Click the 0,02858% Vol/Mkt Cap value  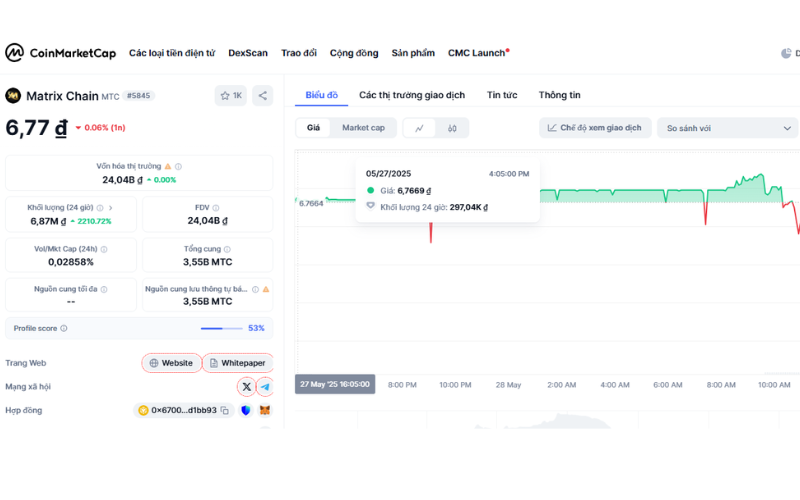(x=71, y=262)
